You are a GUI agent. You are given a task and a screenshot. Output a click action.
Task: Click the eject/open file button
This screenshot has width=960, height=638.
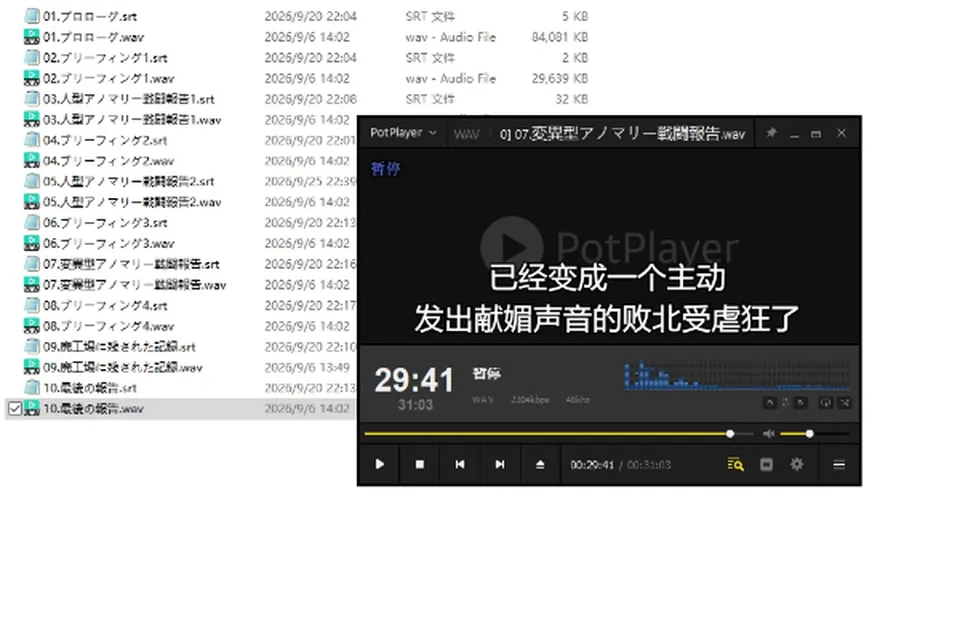[539, 464]
